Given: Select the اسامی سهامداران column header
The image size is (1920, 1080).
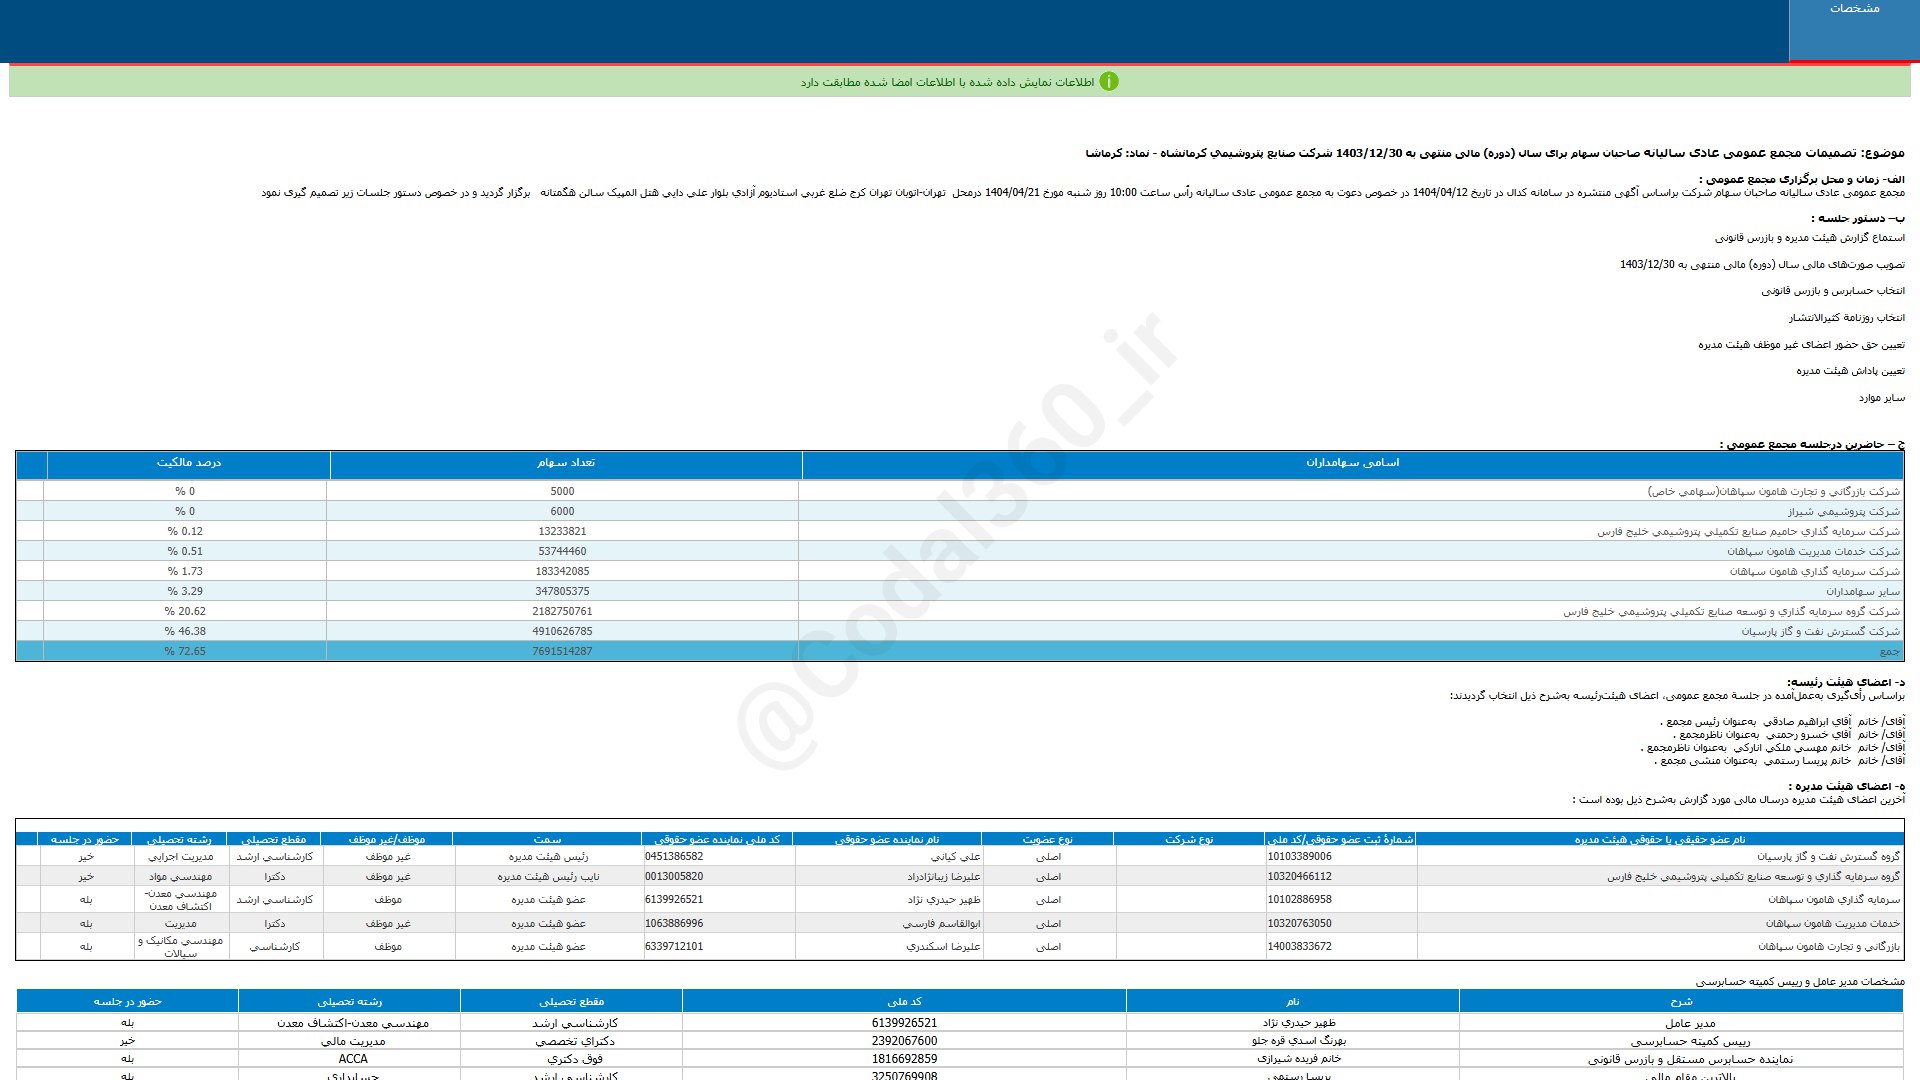Looking at the screenshot, I should tap(1352, 463).
